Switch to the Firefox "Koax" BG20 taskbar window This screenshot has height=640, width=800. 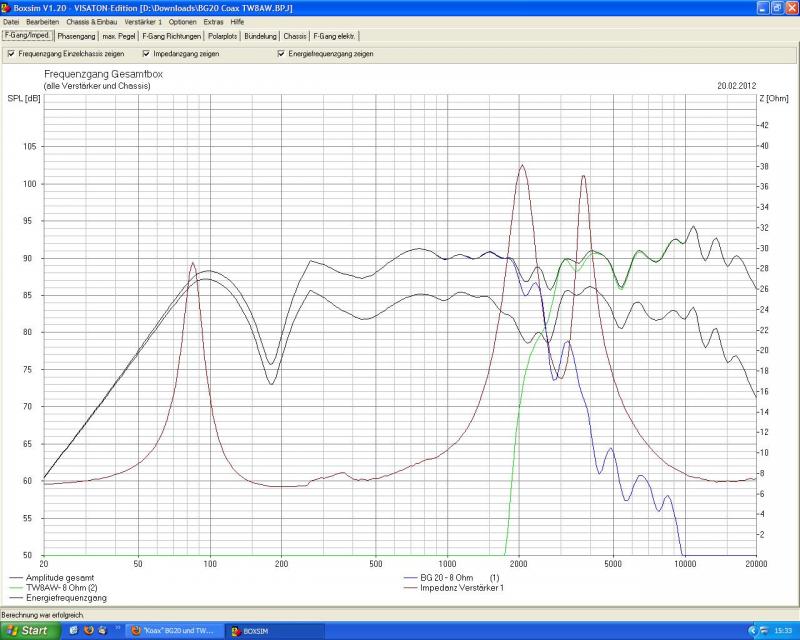click(174, 631)
